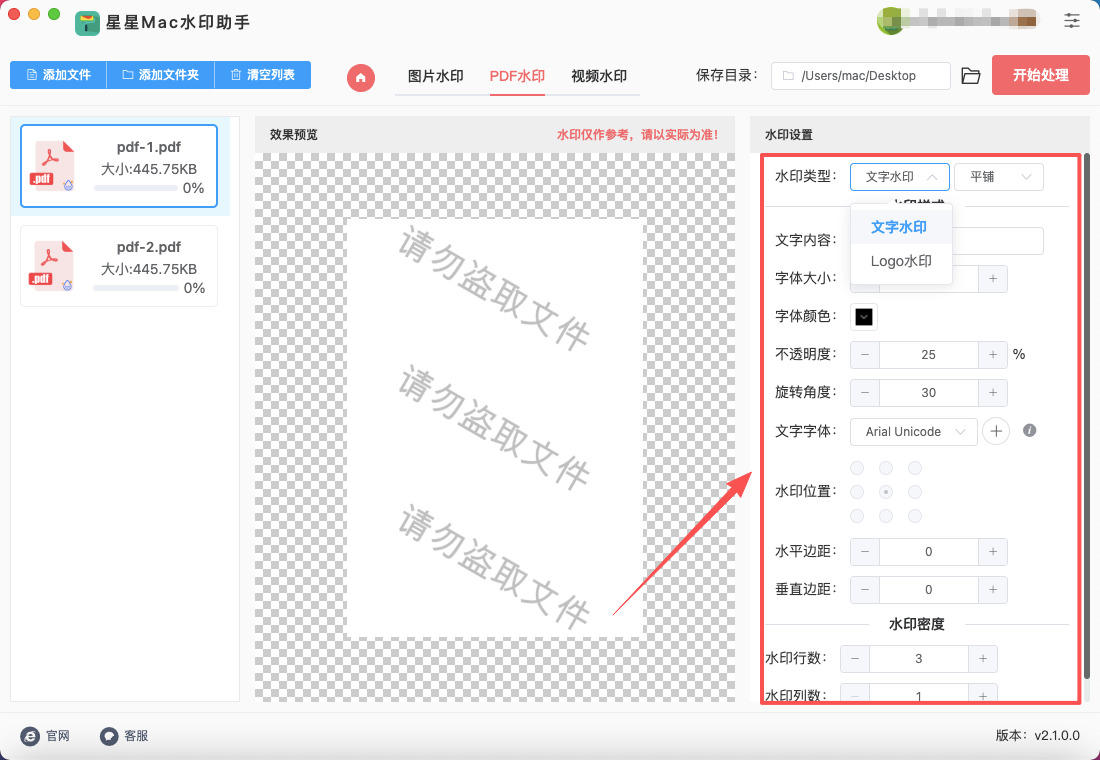Click the add font plus icon
The height and width of the screenshot is (760, 1100).
[x=996, y=431]
